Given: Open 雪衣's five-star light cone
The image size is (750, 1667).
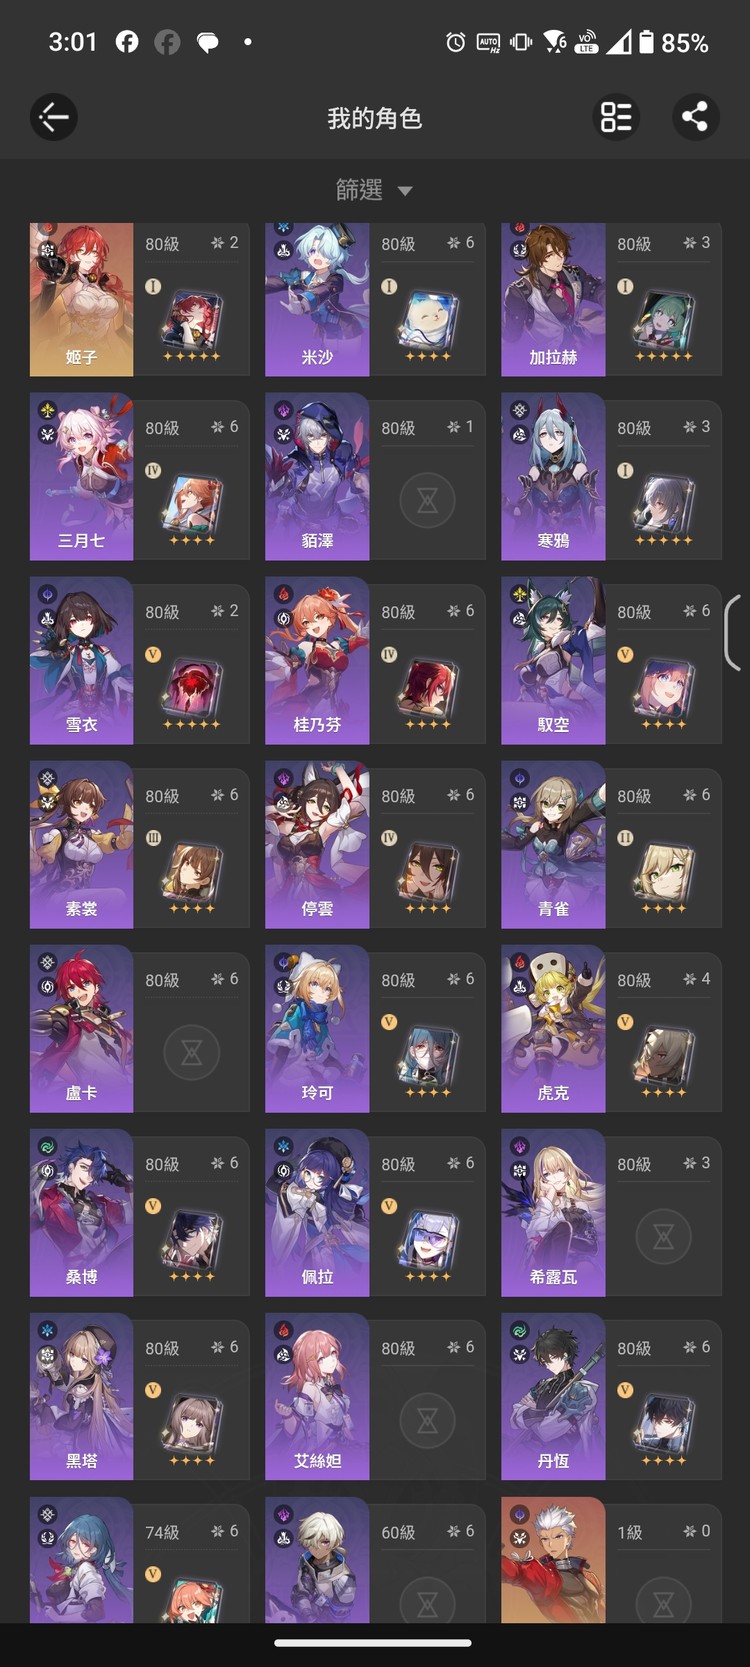Looking at the screenshot, I should click(192, 689).
